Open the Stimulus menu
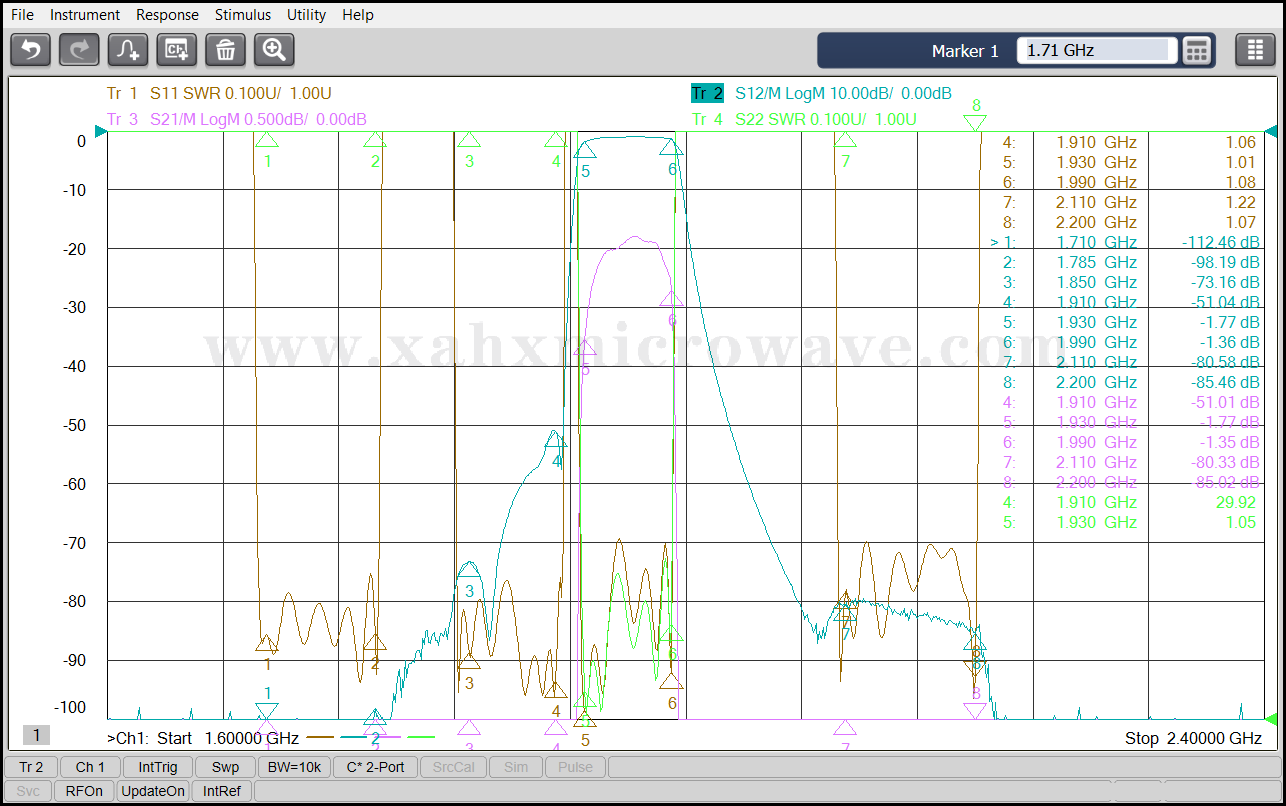Image resolution: width=1286 pixels, height=806 pixels. tap(242, 15)
